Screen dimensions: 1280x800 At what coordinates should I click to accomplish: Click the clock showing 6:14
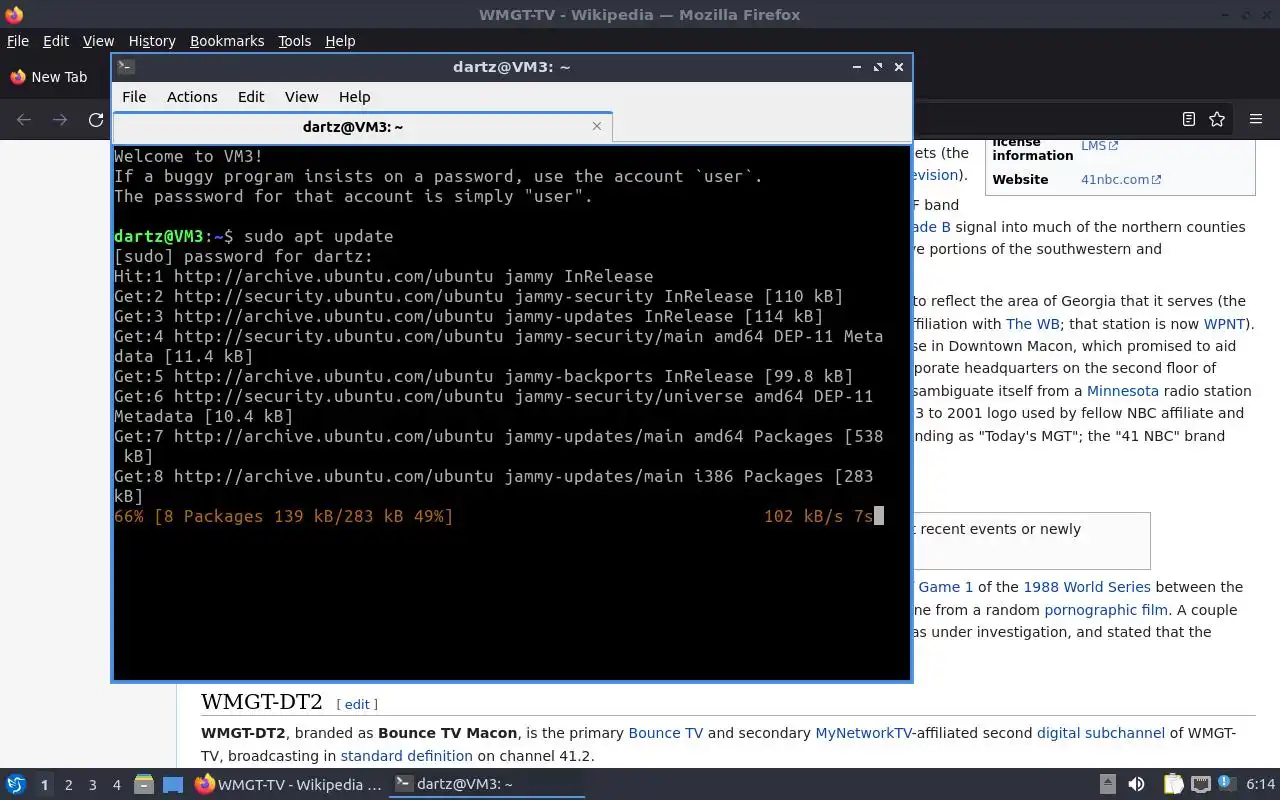1261,785
